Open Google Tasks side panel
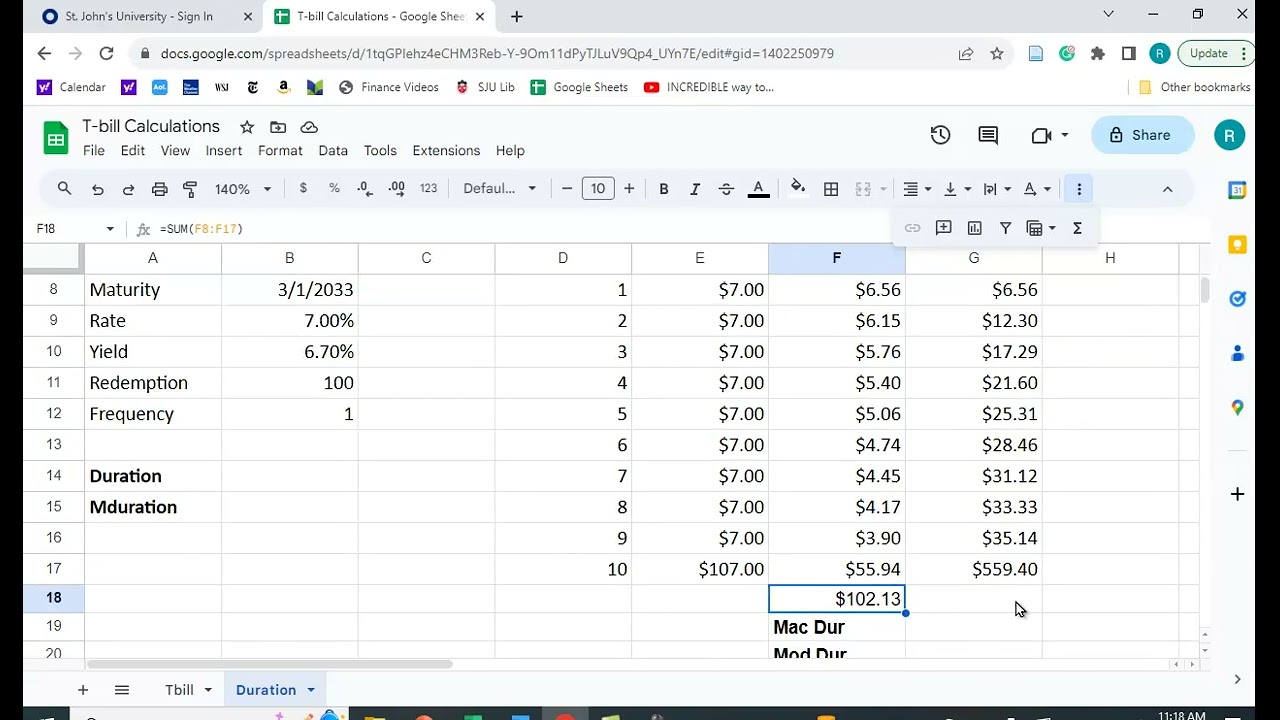The width and height of the screenshot is (1280, 720). [1237, 299]
